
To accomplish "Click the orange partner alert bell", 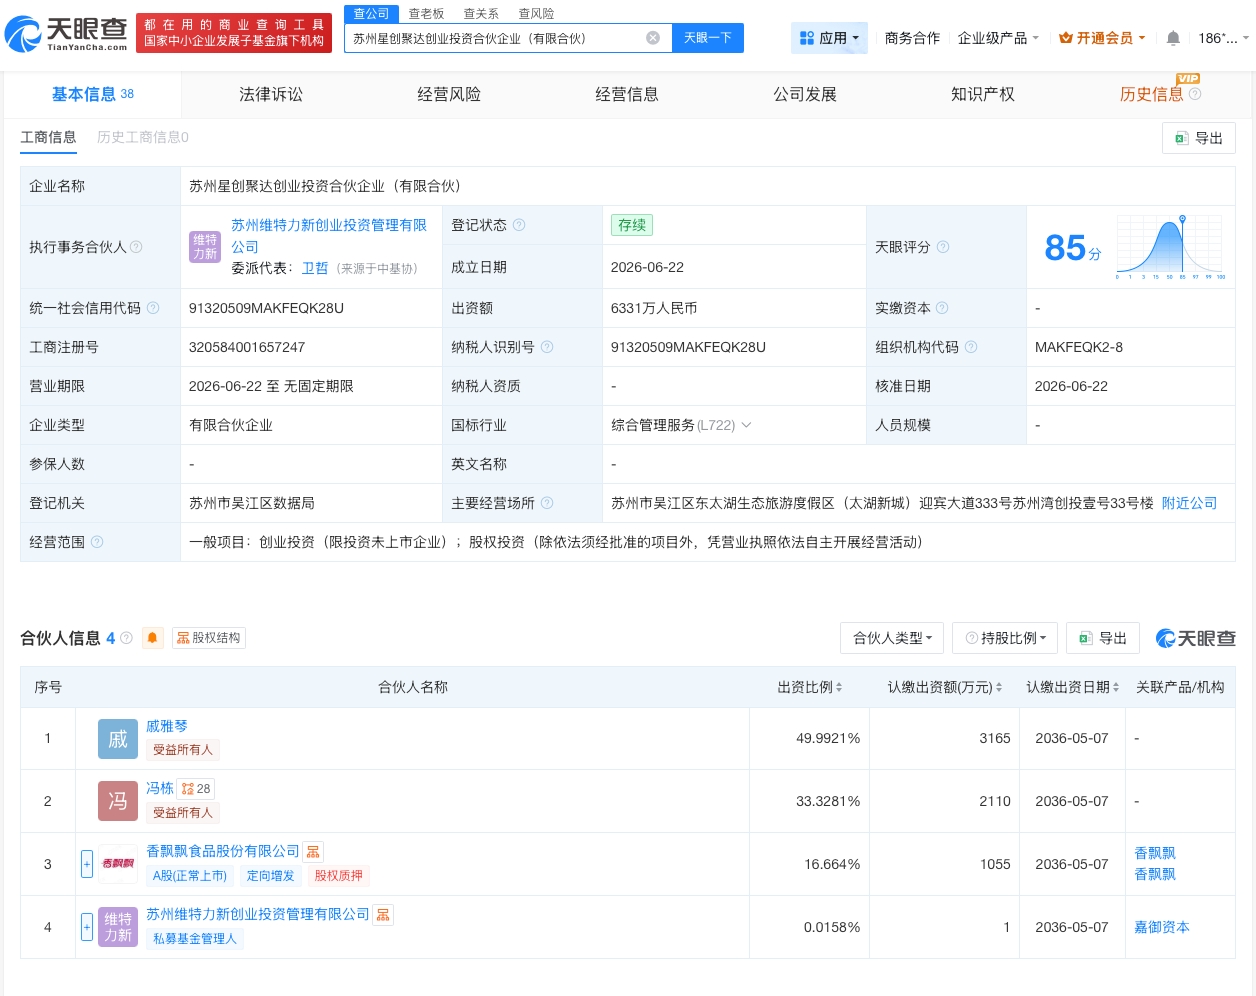I will point(153,638).
